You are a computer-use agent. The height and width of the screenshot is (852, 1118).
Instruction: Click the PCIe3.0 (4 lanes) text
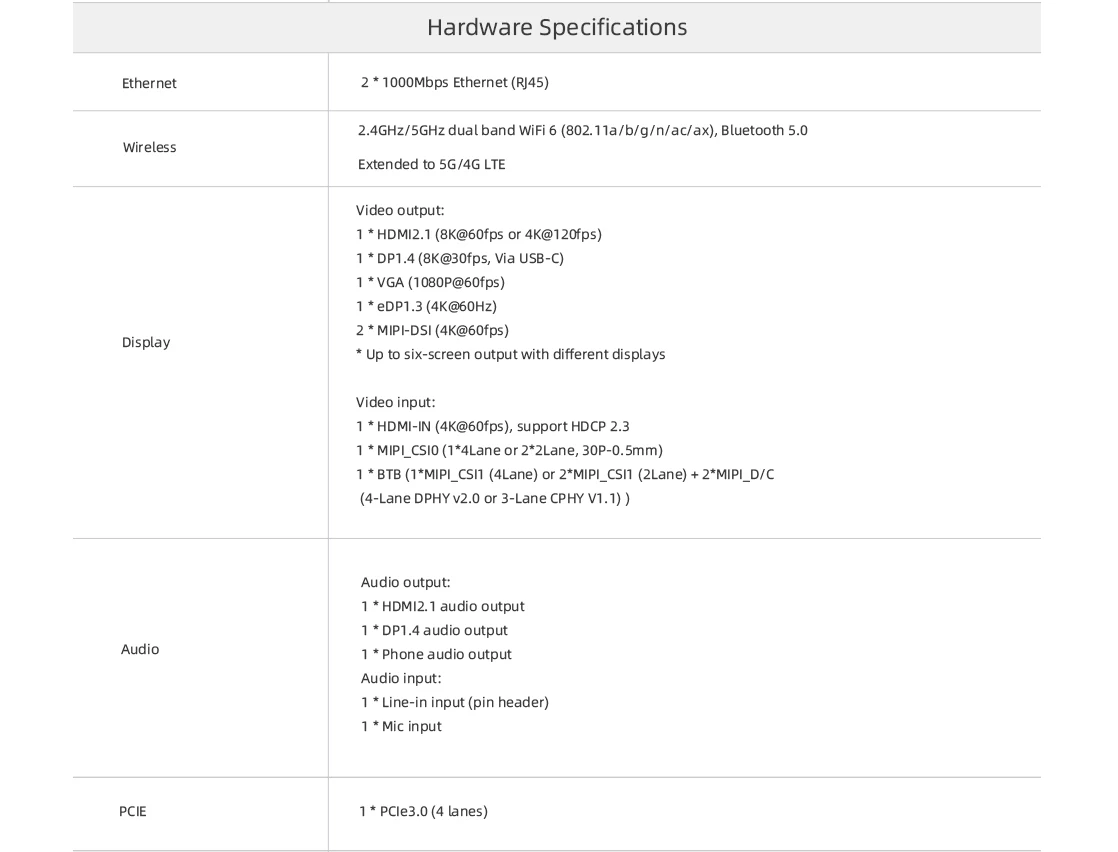click(x=424, y=811)
